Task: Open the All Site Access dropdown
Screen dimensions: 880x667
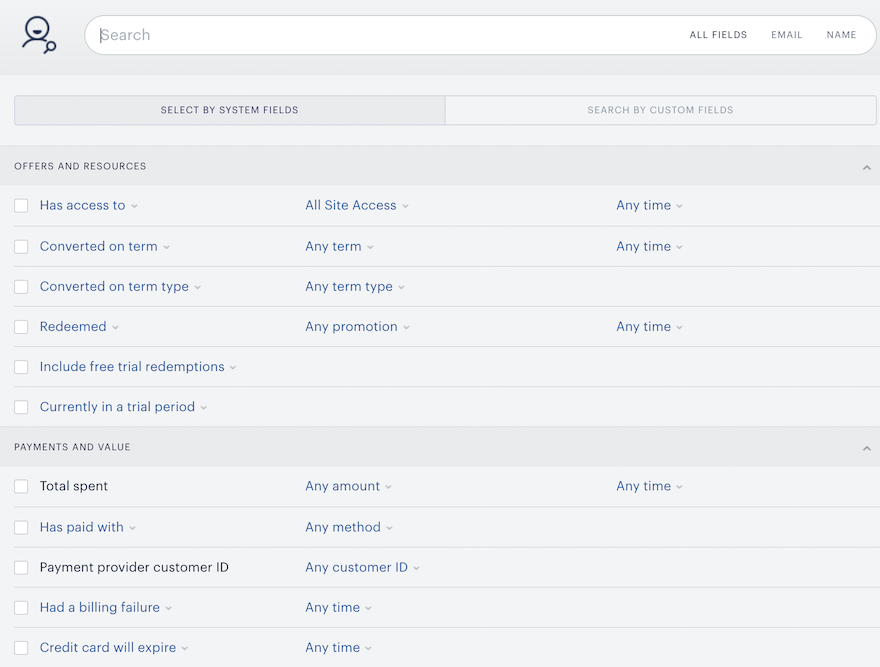Action: pyautogui.click(x=357, y=205)
